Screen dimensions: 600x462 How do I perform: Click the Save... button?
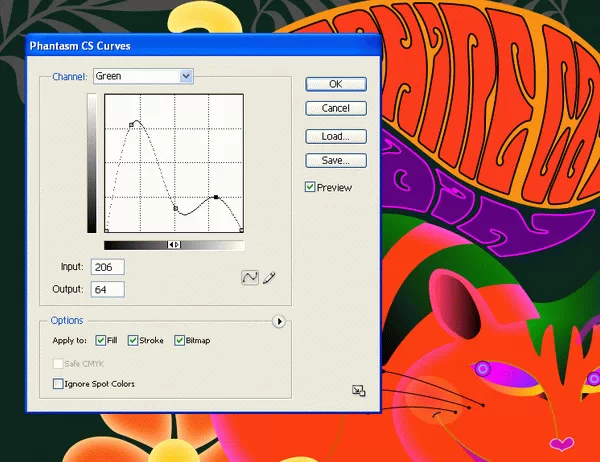[335, 160]
